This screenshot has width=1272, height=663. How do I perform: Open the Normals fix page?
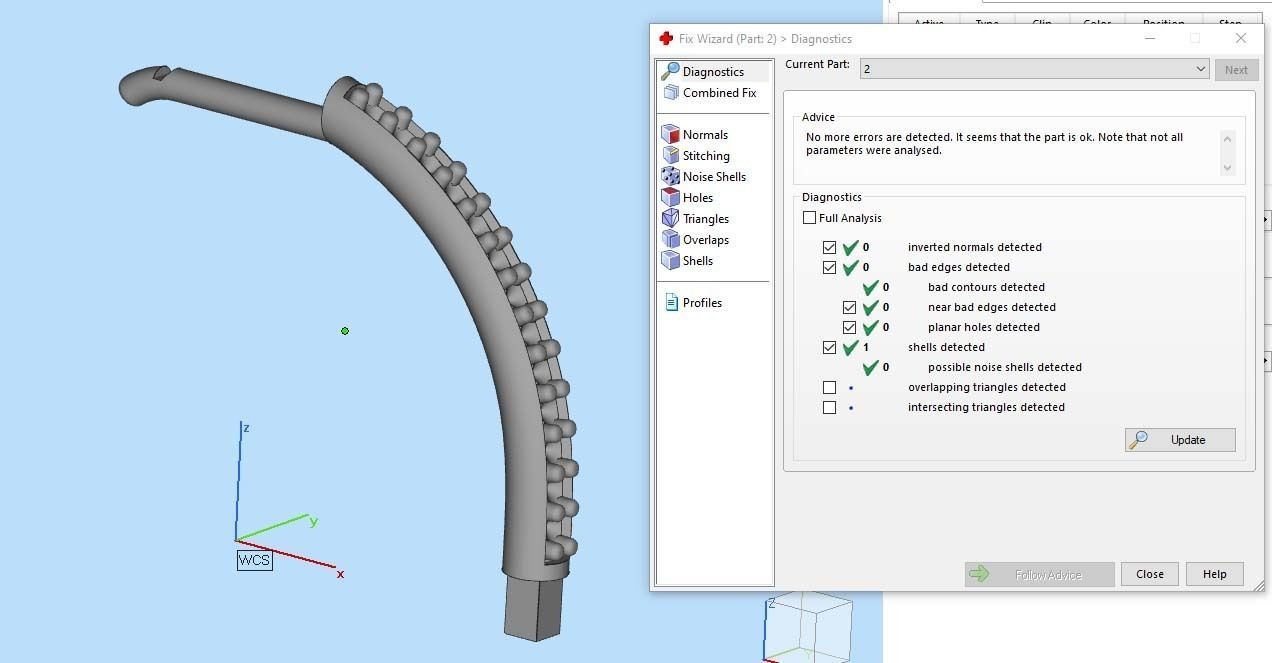[695, 135]
